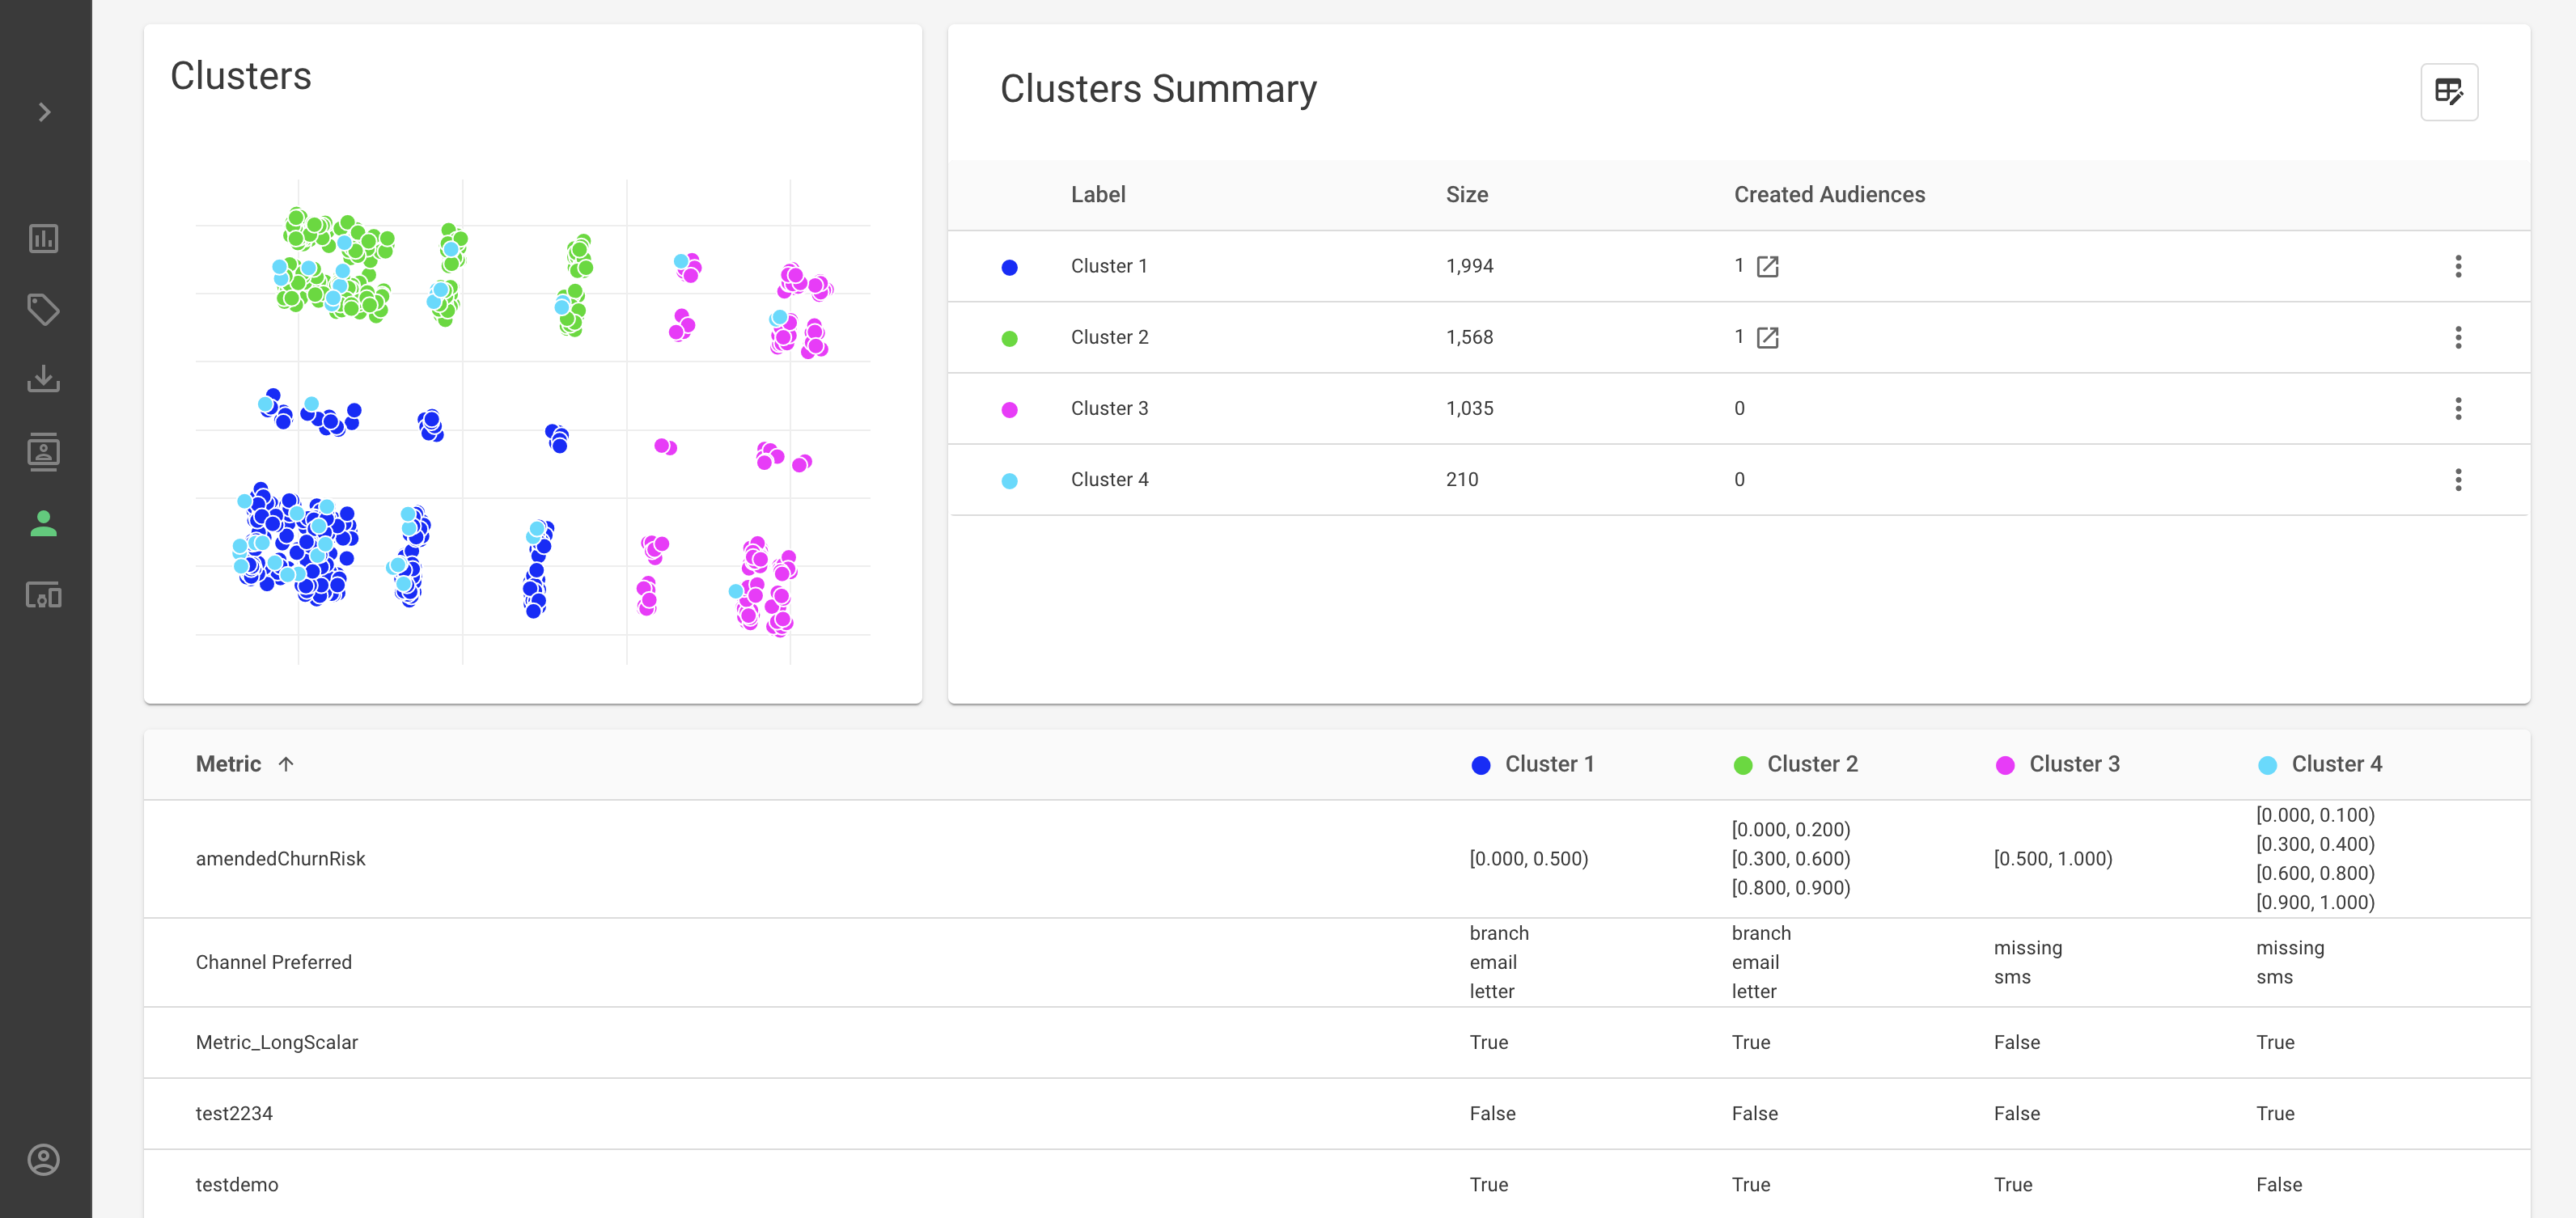Open the tag icon in the sidebar
Image resolution: width=2576 pixels, height=1218 pixels.
[44, 309]
